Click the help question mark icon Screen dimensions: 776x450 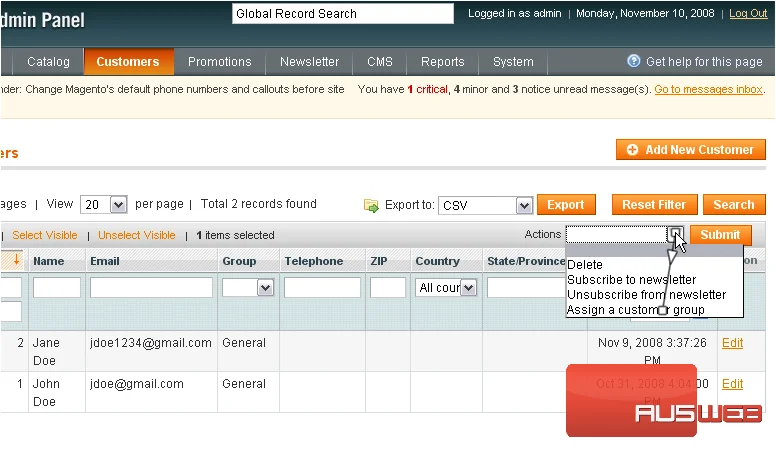pyautogui.click(x=633, y=61)
